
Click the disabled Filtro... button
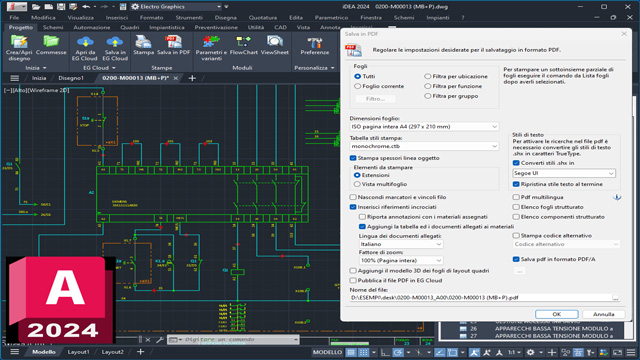(x=375, y=99)
